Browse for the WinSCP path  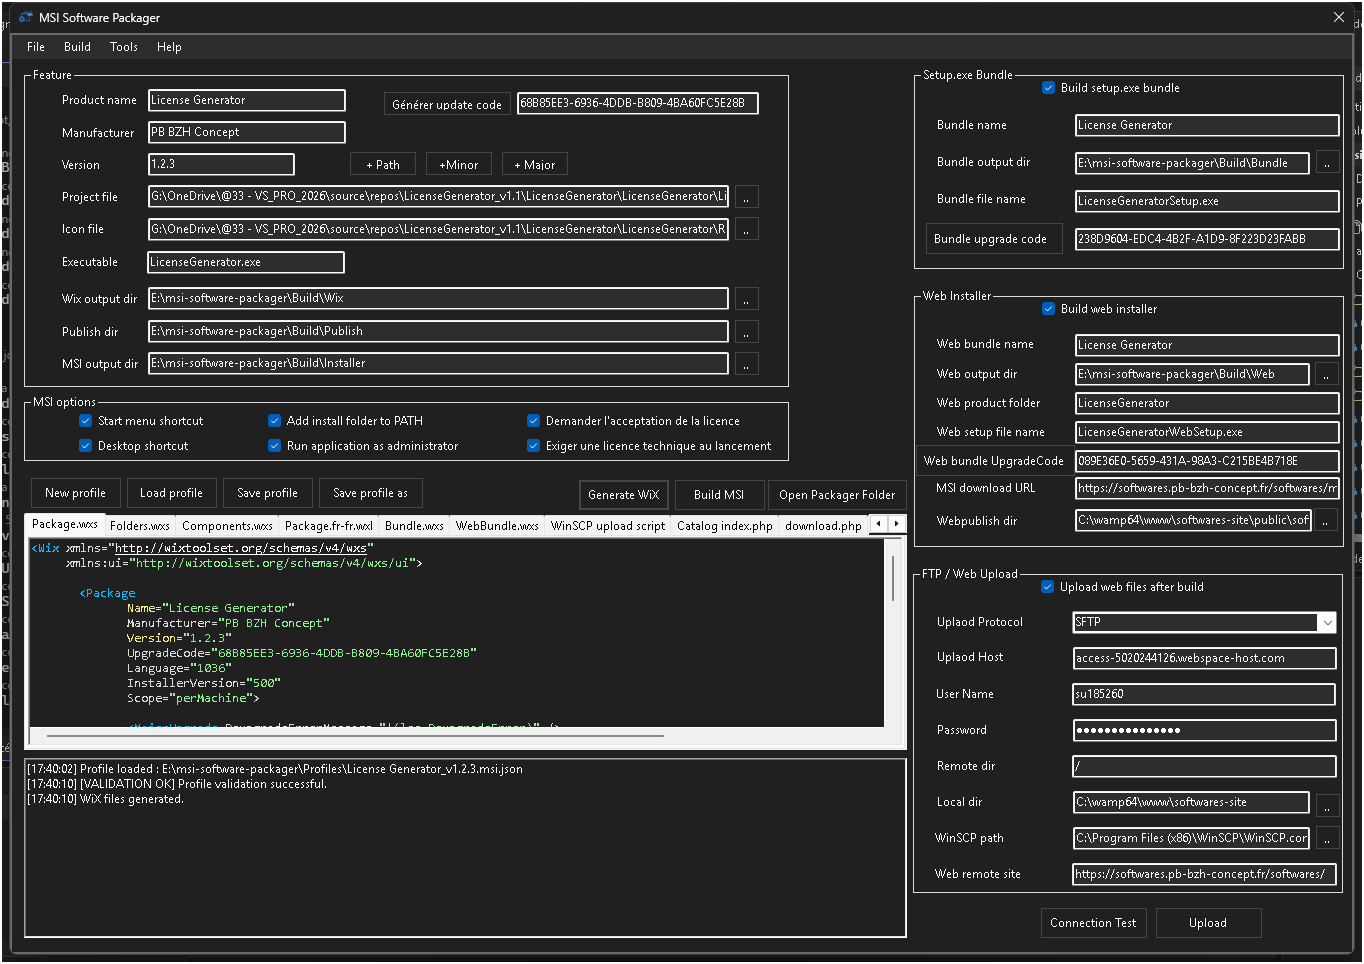(x=1327, y=839)
